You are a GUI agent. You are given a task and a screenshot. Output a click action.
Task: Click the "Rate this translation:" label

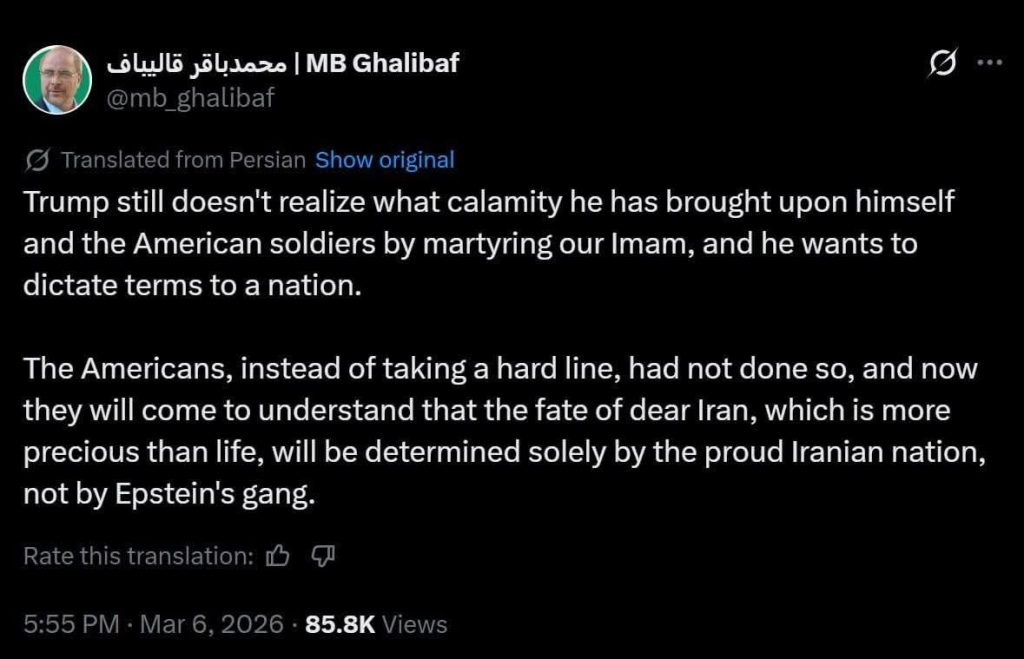[x=138, y=556]
